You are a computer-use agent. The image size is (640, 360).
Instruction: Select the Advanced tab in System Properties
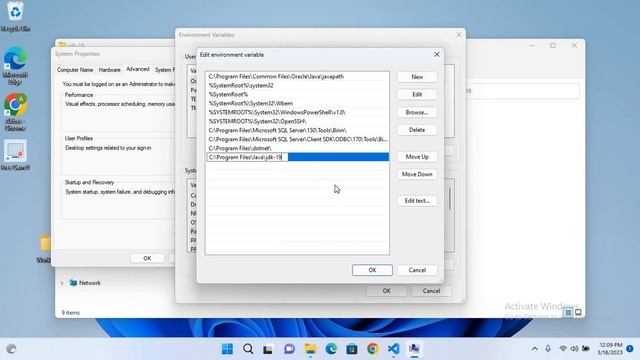[138, 69]
